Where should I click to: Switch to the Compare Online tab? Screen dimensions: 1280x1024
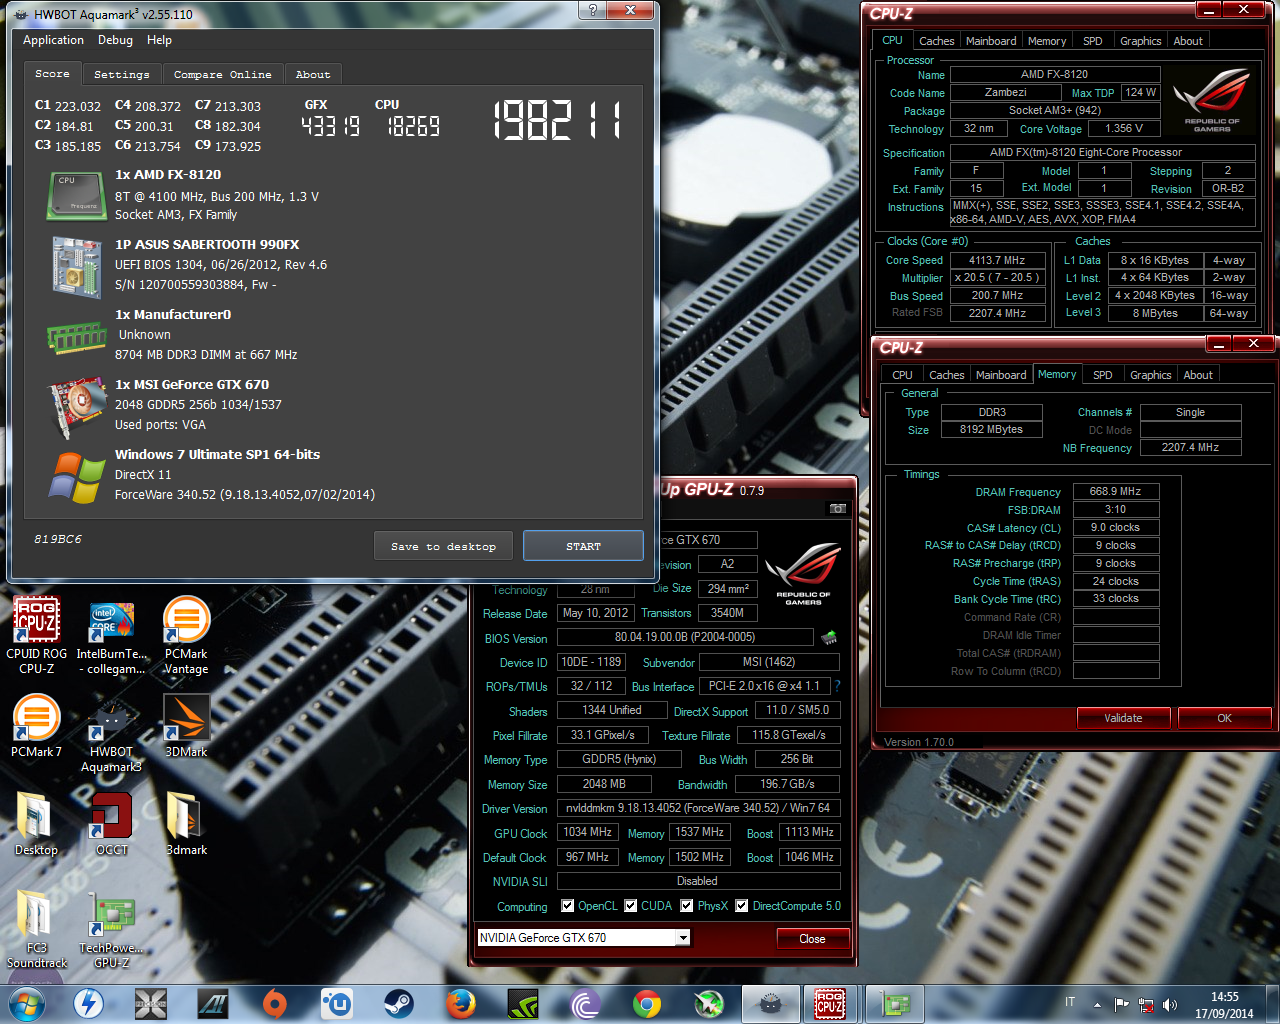(222, 74)
